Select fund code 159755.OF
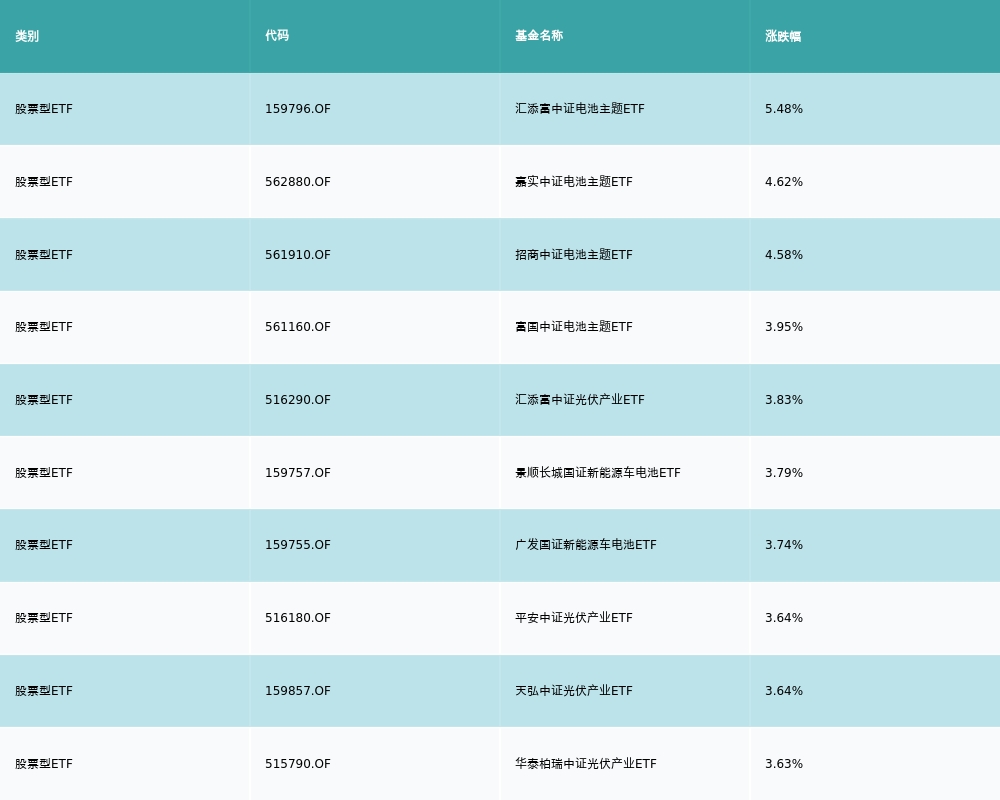The image size is (1000, 800). click(x=298, y=545)
